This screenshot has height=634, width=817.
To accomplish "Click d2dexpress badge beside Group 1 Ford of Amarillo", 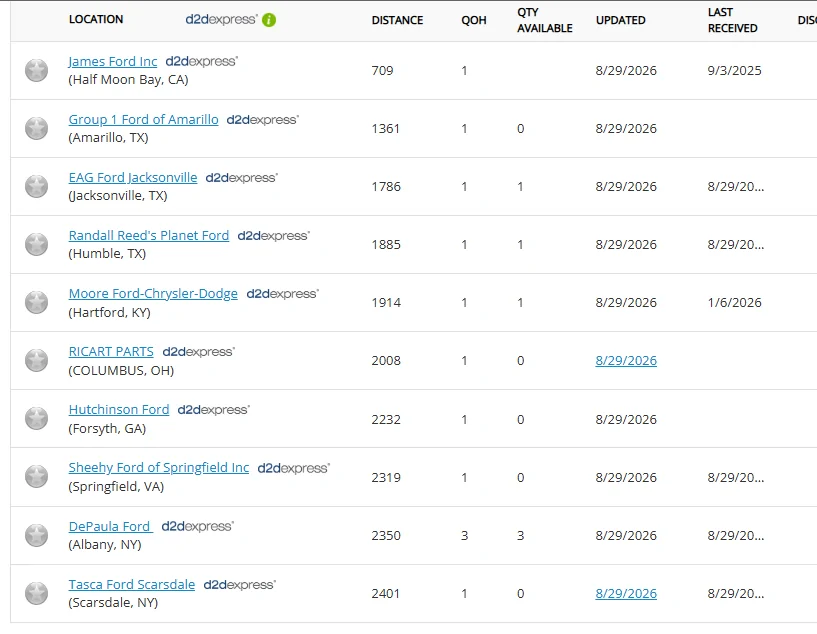I will coord(263,120).
